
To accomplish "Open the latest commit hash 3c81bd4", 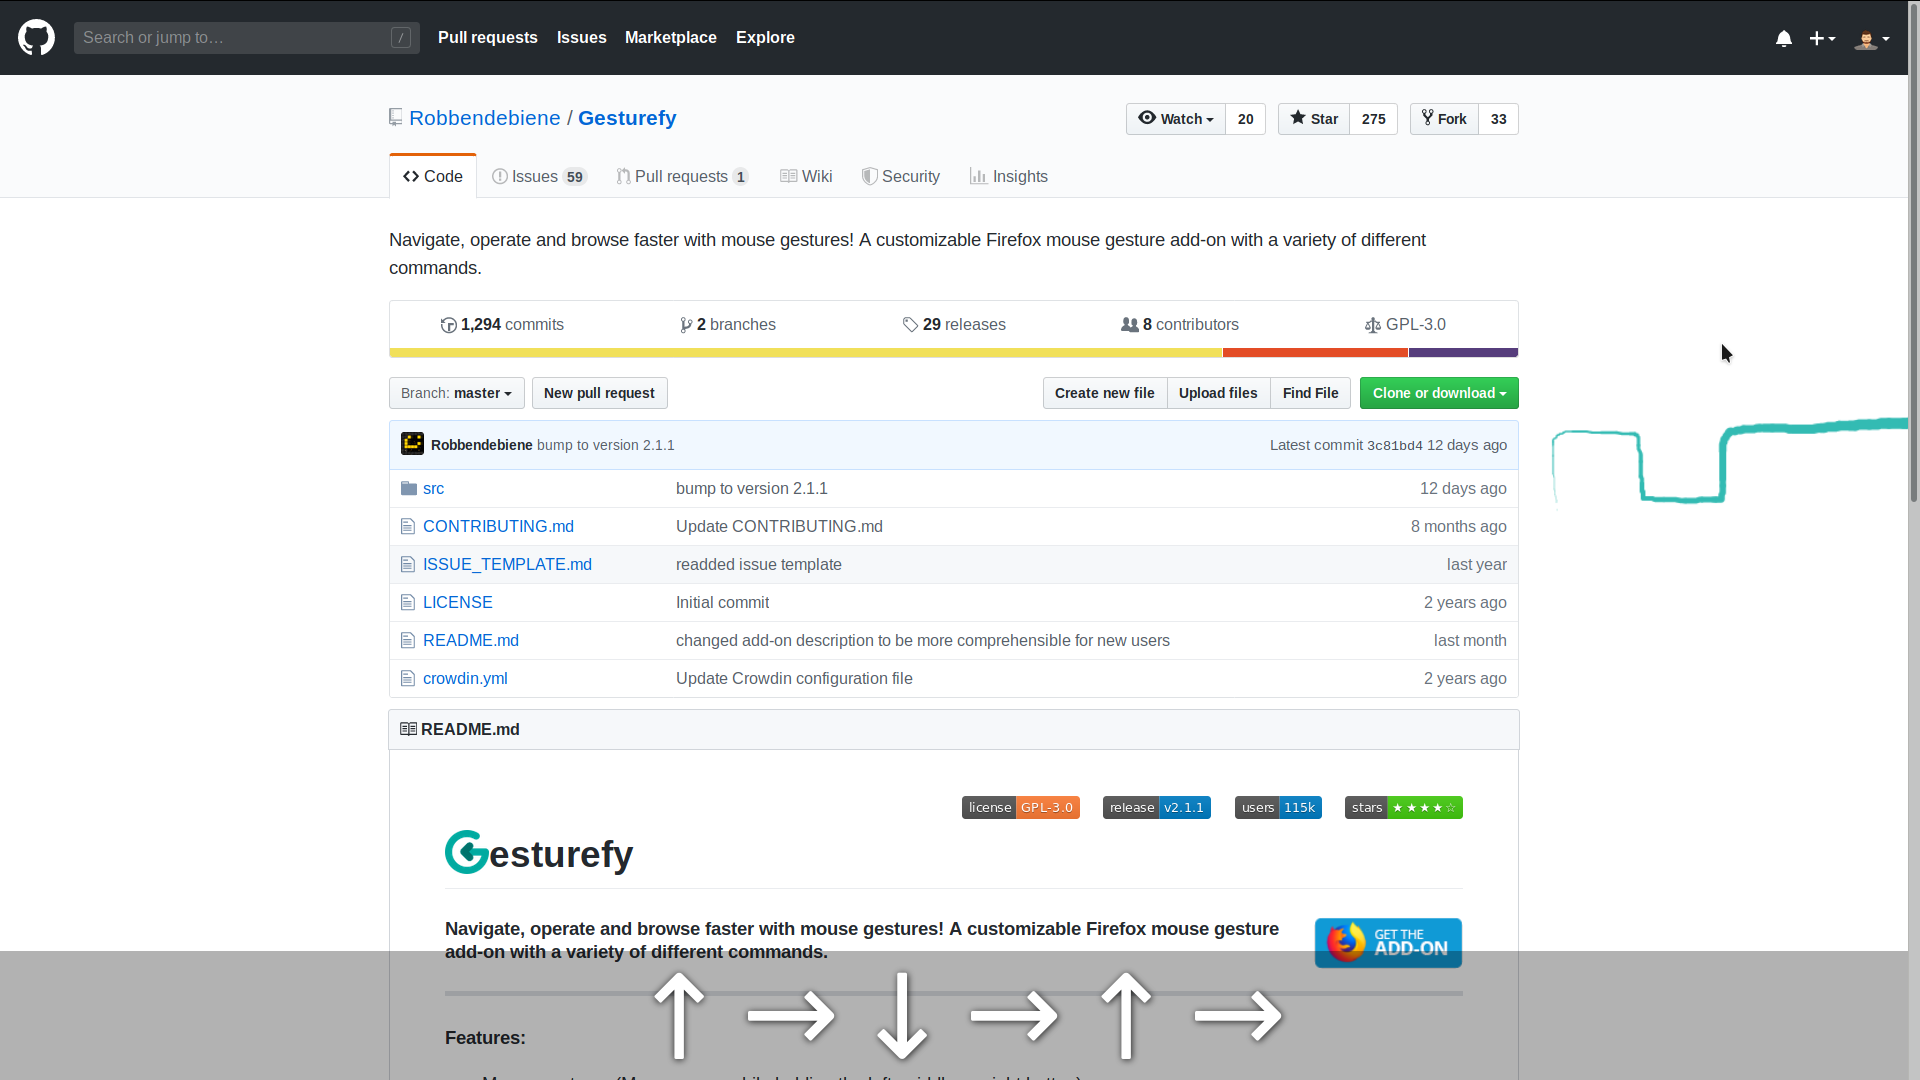I will 1394,446.
